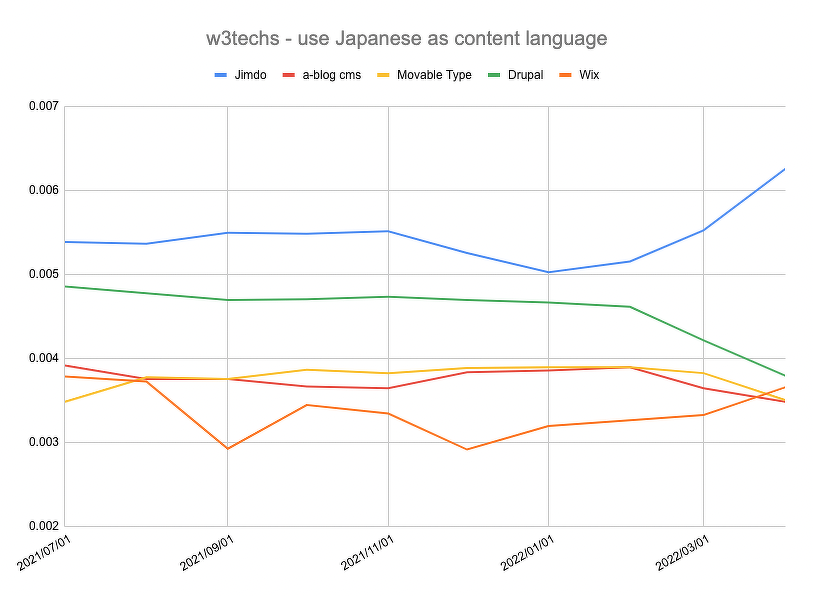Select the Jimdo legend label
The height and width of the screenshot is (596, 813).
(252, 75)
